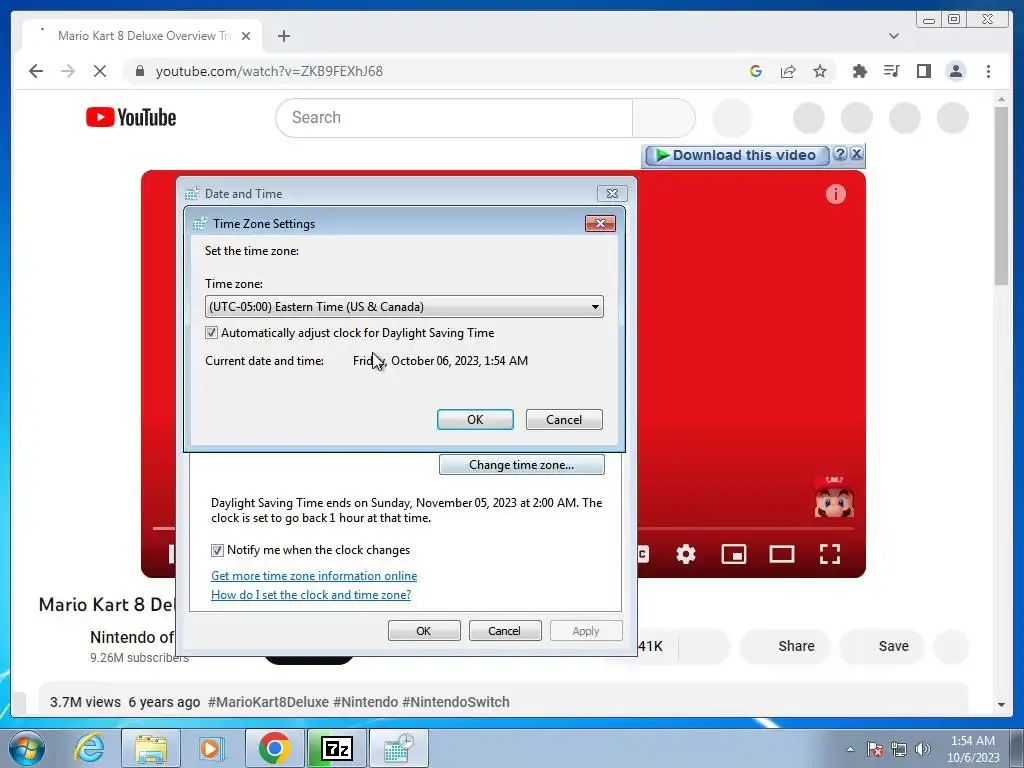Open Windows Media Player from taskbar
The image size is (1024, 768).
210,748
